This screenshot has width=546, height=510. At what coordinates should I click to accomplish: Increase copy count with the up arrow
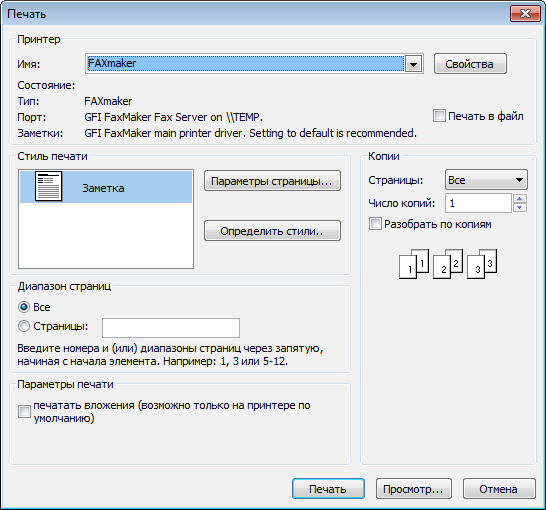point(520,198)
